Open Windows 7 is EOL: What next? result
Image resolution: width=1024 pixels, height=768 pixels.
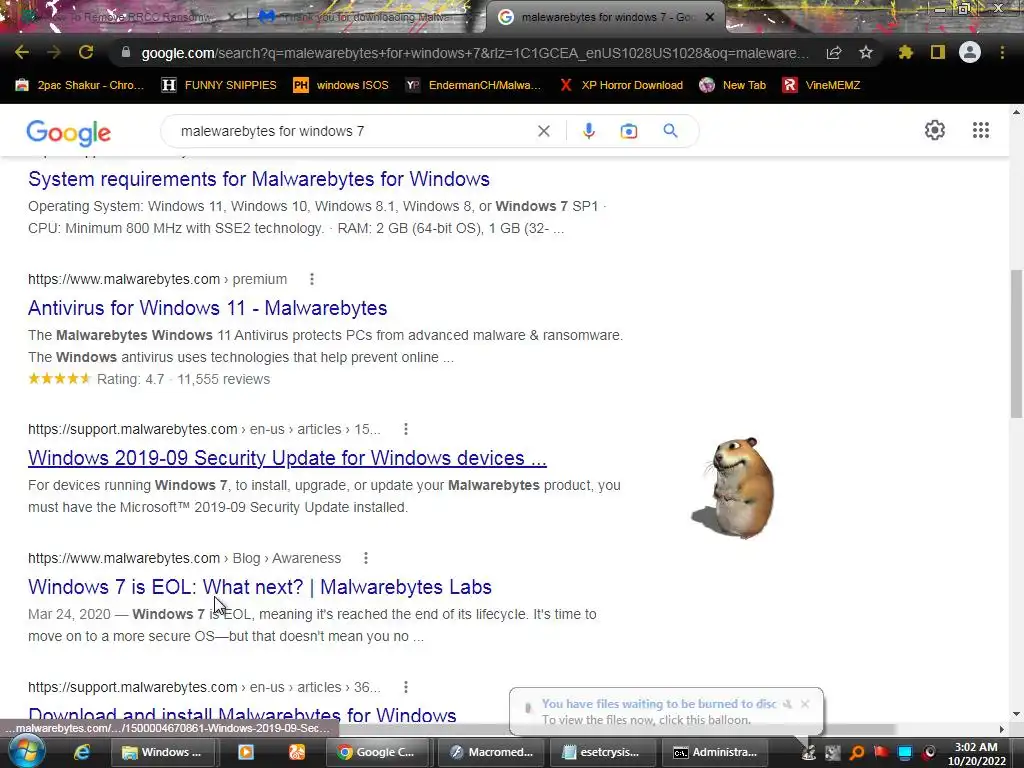[x=260, y=587]
